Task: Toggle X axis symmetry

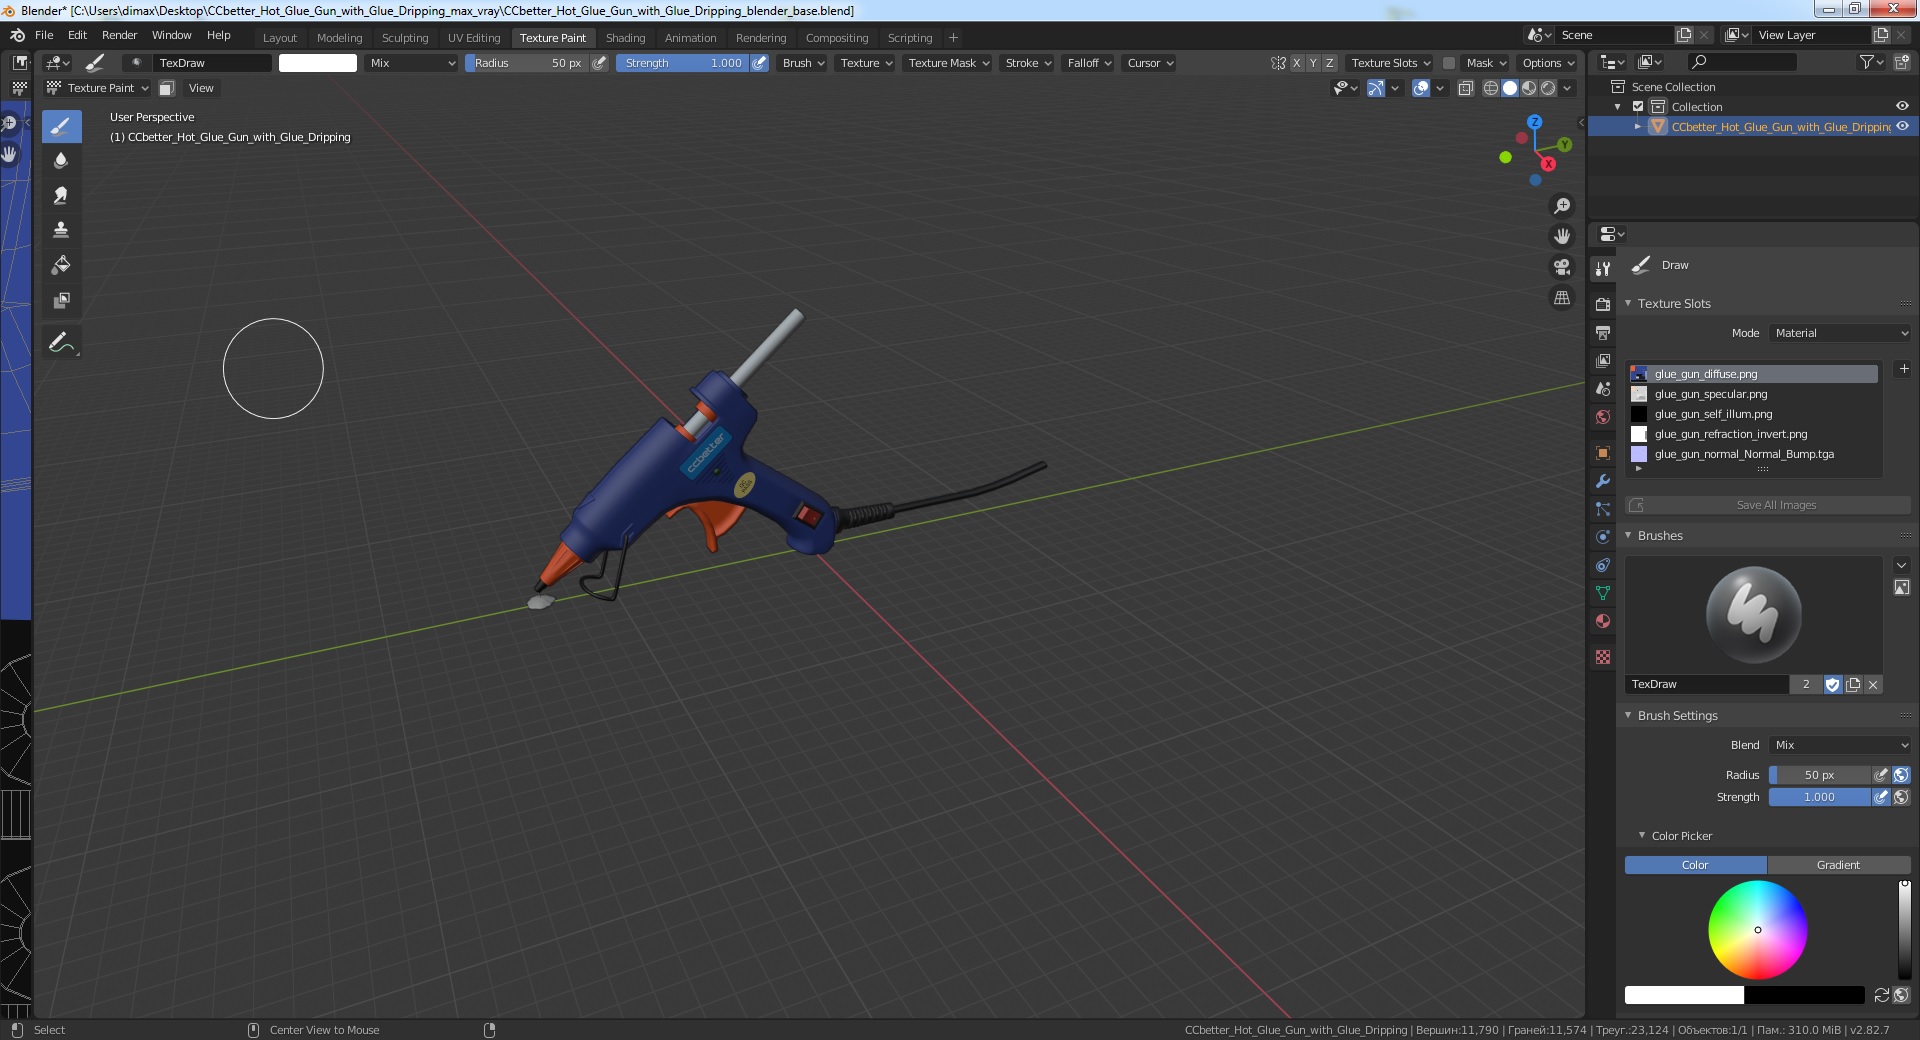Action: coord(1297,63)
